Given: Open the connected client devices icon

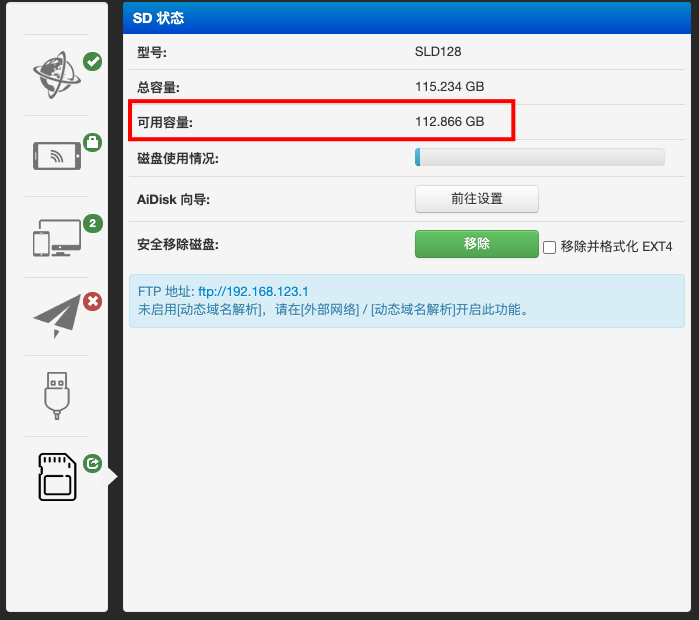Looking at the screenshot, I should tap(56, 238).
